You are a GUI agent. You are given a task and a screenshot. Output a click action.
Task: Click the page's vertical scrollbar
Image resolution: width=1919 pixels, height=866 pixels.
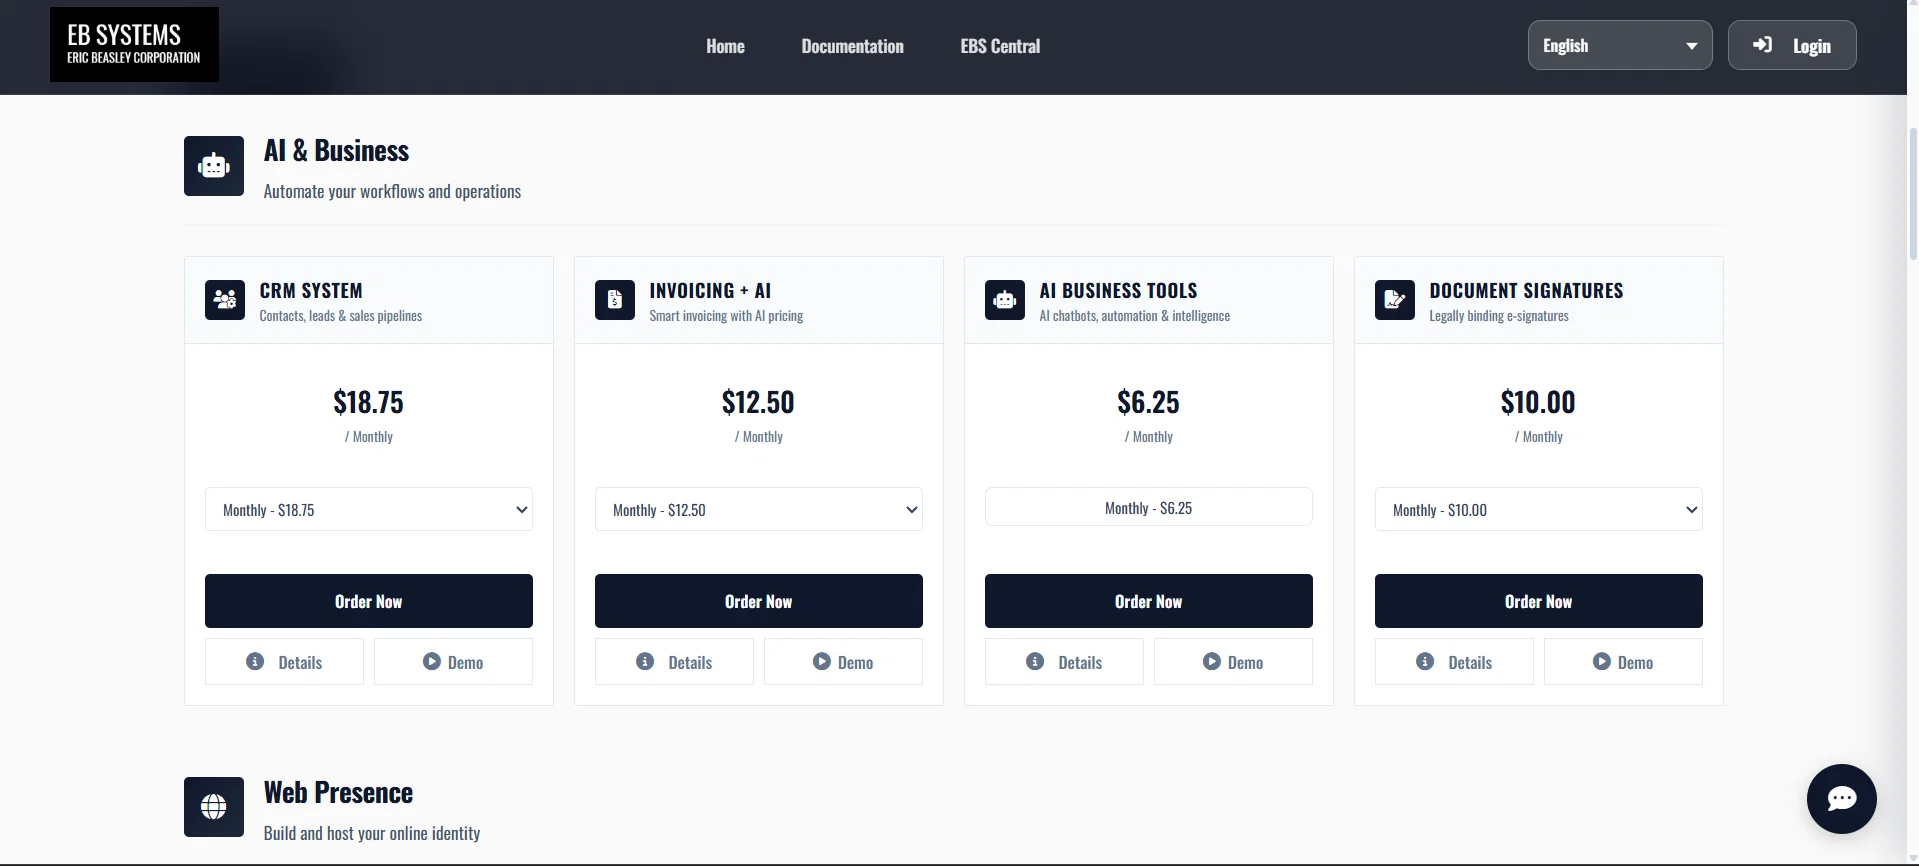click(1912, 190)
